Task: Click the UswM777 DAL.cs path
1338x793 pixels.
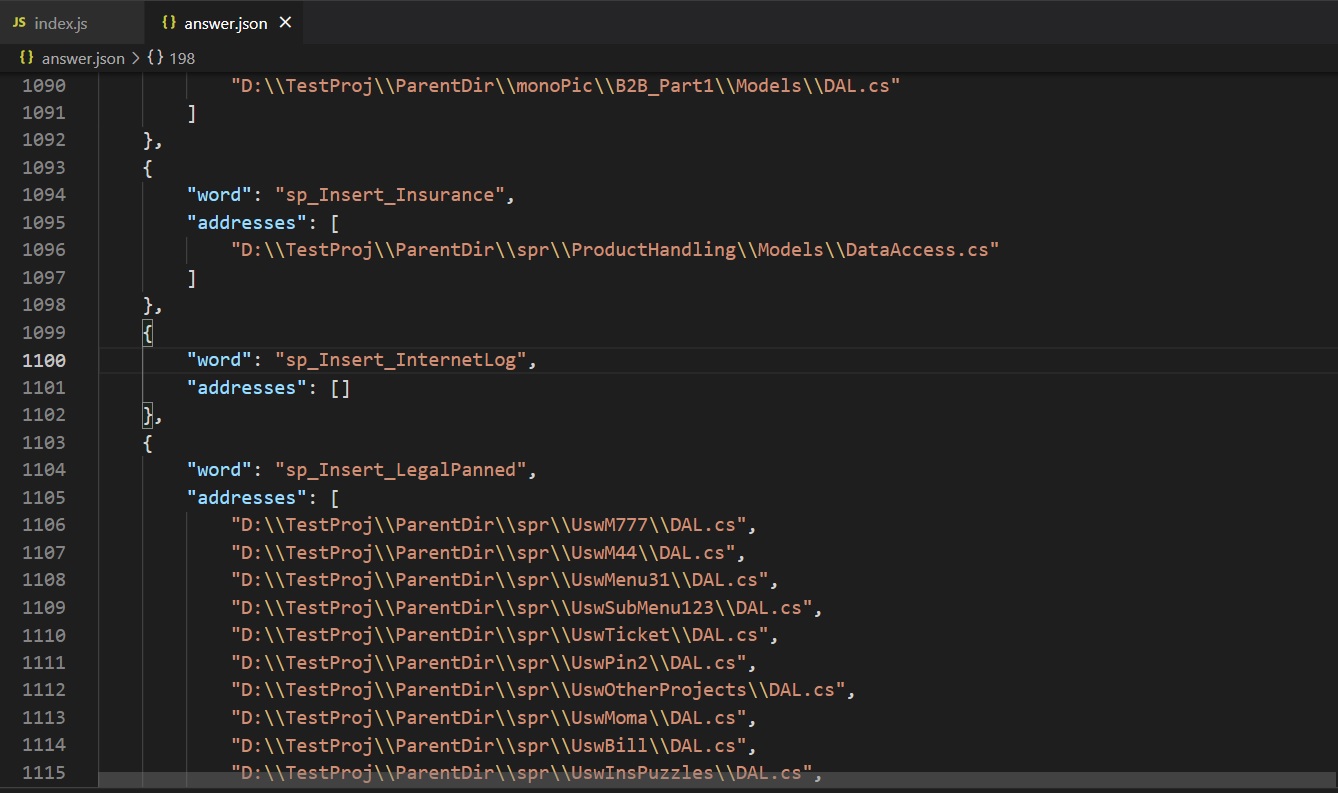Action: click(489, 524)
